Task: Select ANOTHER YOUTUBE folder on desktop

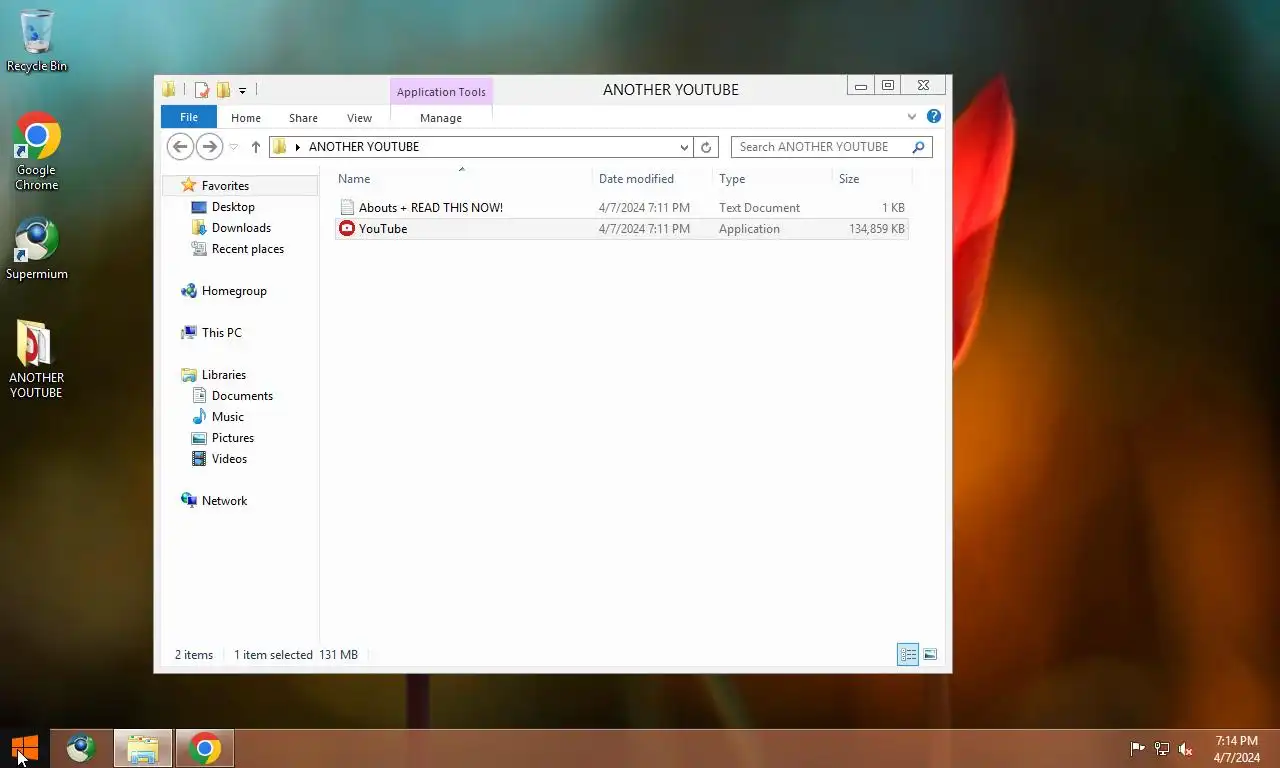Action: click(37, 359)
